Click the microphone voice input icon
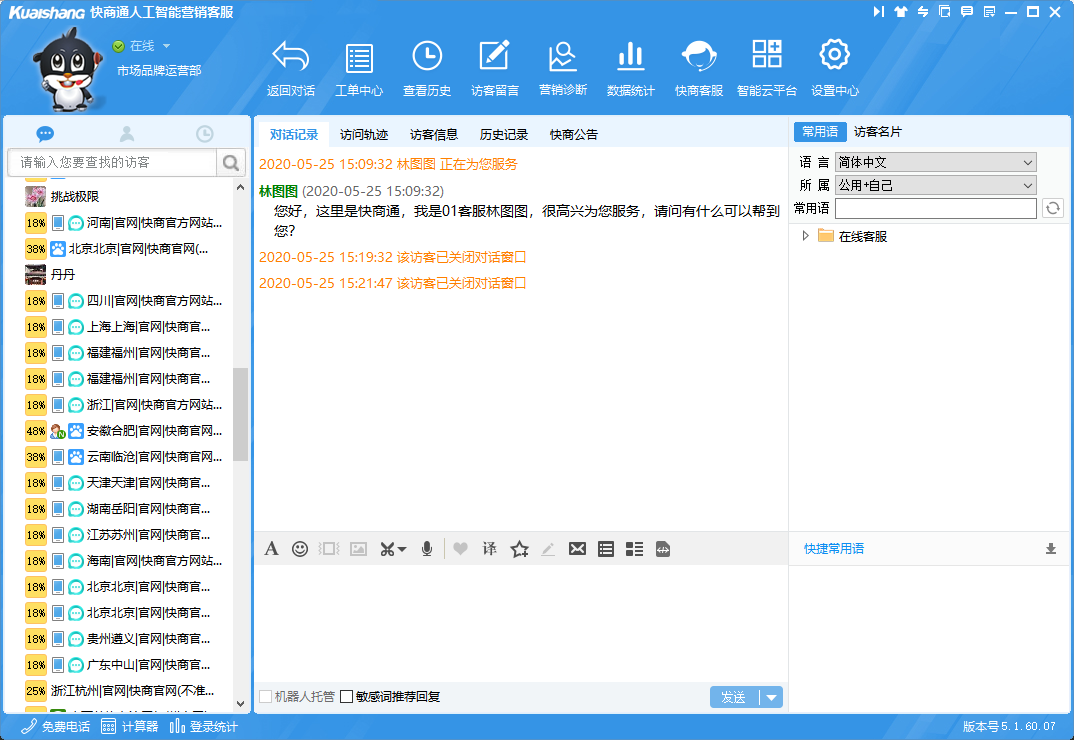This screenshot has height=740, width=1074. pos(427,549)
